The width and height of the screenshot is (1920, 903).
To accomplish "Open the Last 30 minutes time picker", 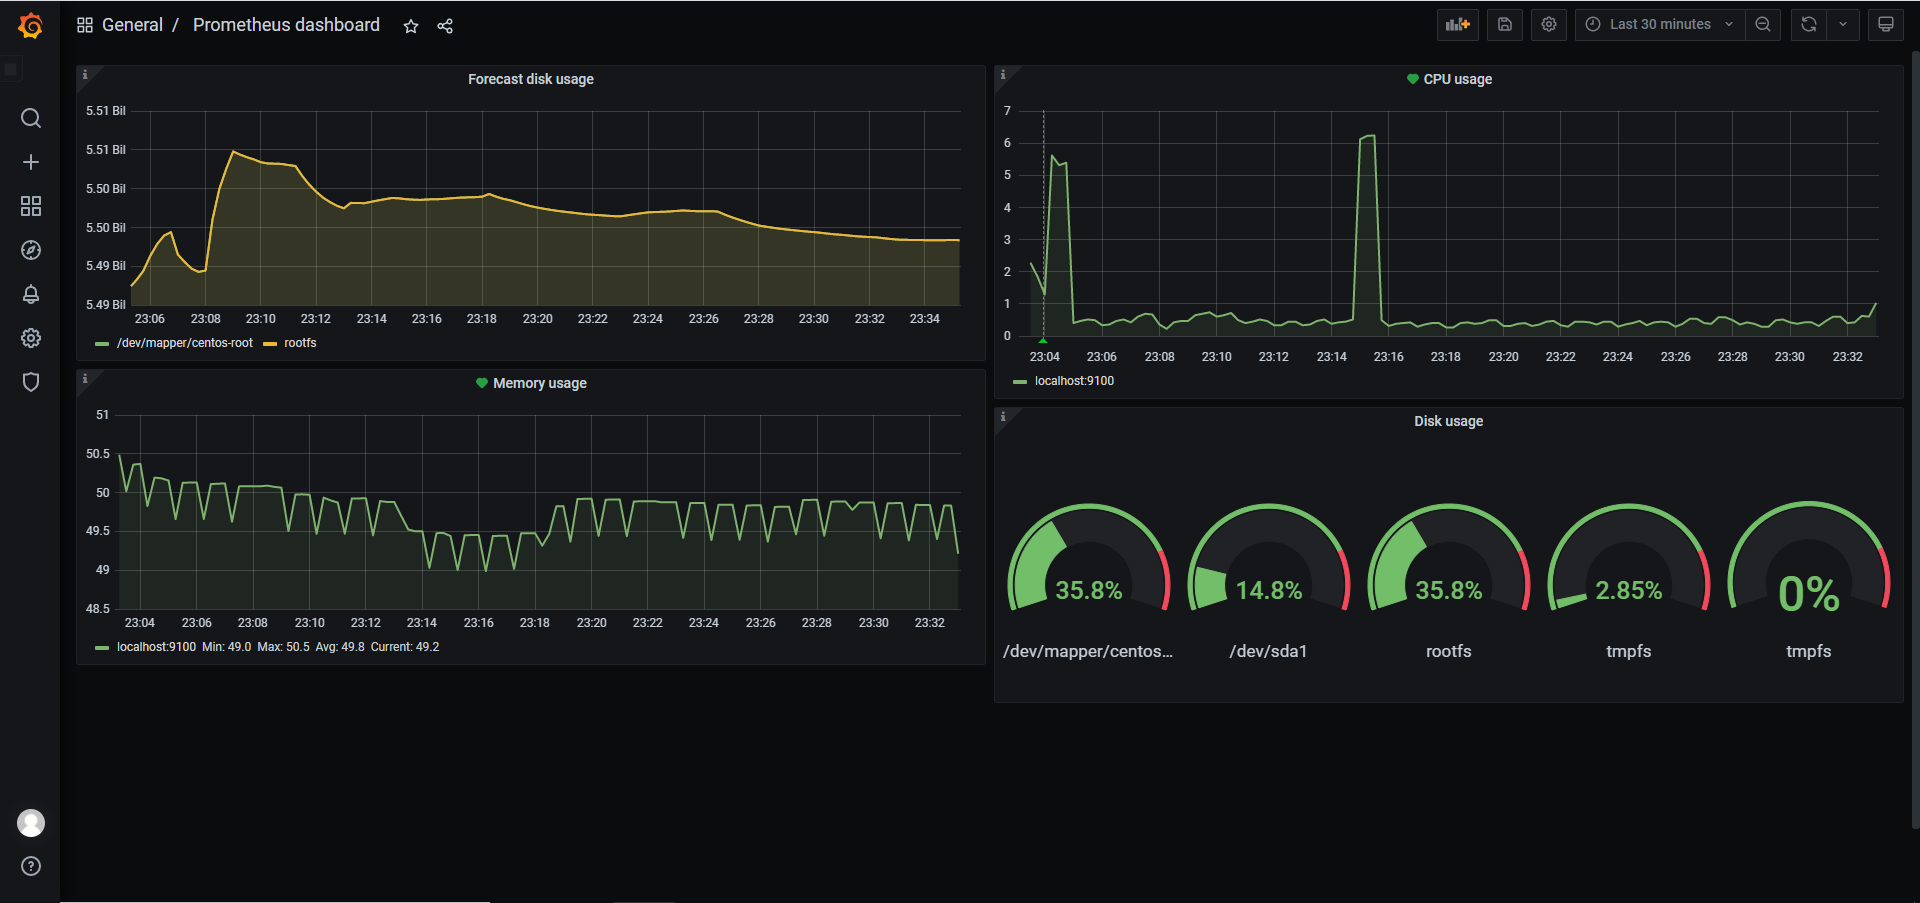I will tap(1660, 25).
